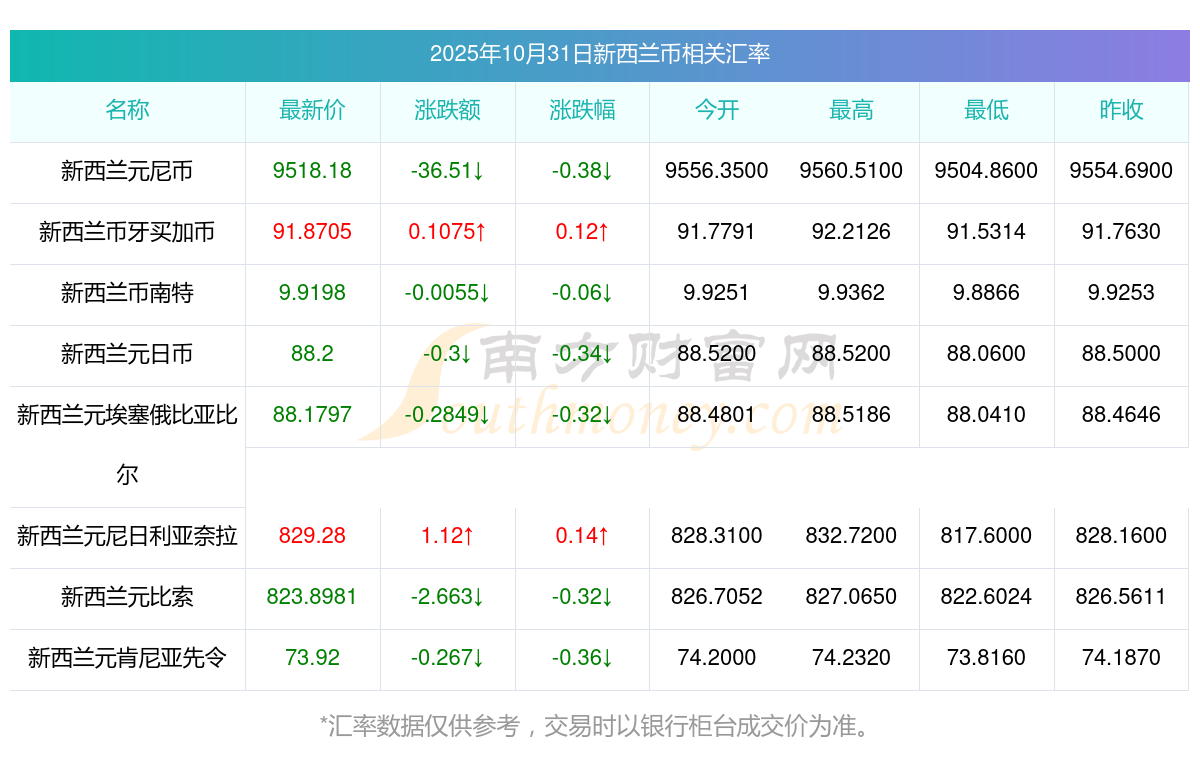Click change percent -0.36↓
The width and height of the screenshot is (1200, 757).
click(582, 658)
